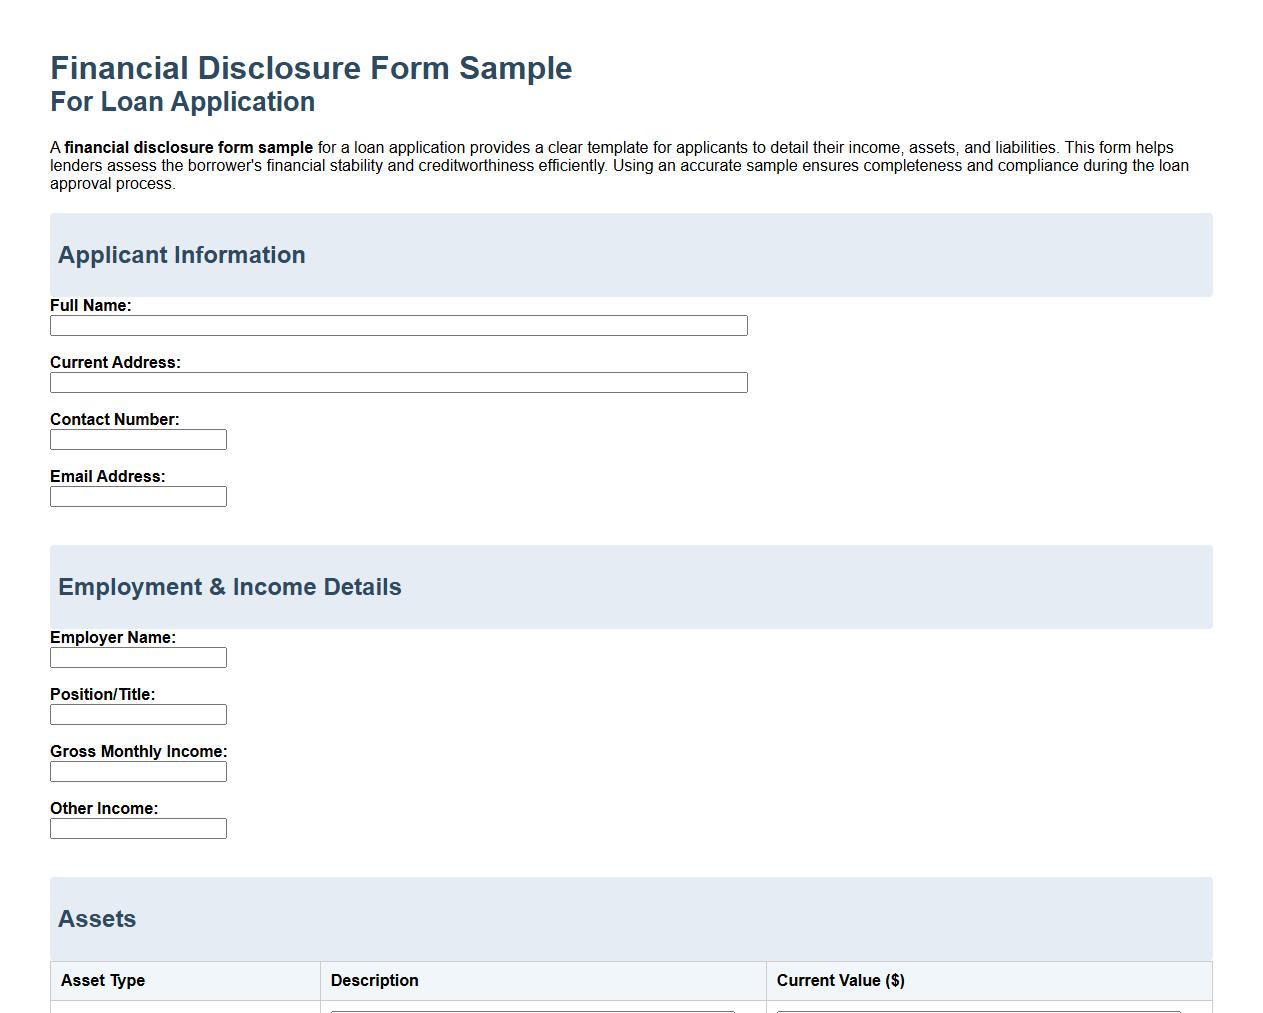Click the Full Name input field
The image size is (1263, 1013).
point(398,325)
